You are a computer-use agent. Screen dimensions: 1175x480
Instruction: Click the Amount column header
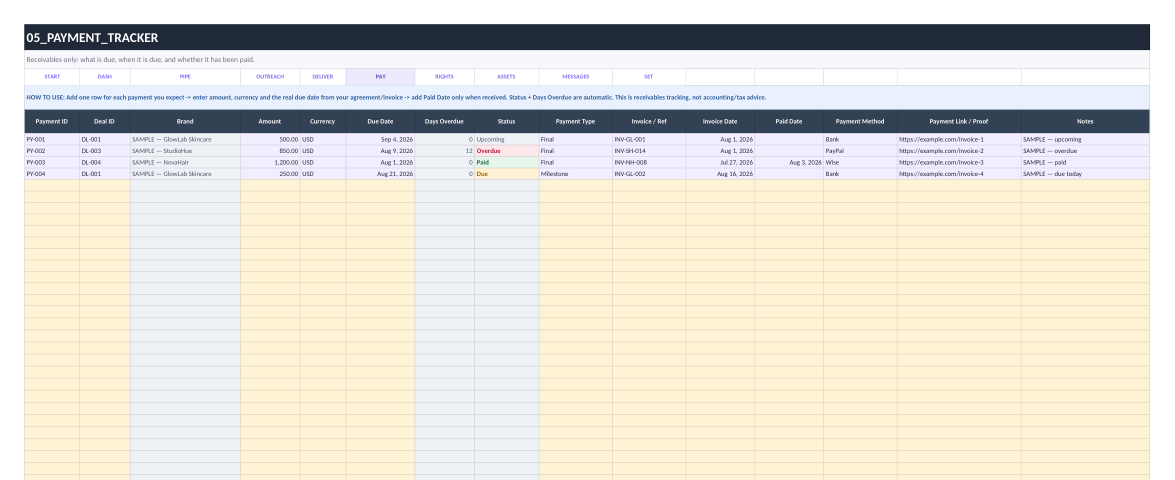coord(270,121)
